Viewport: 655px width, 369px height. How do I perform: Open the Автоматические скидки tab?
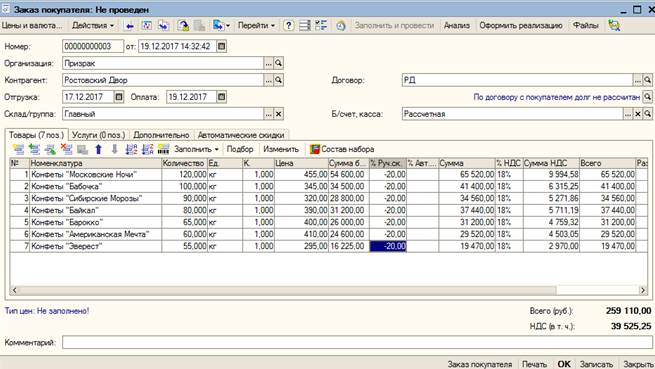pos(241,135)
